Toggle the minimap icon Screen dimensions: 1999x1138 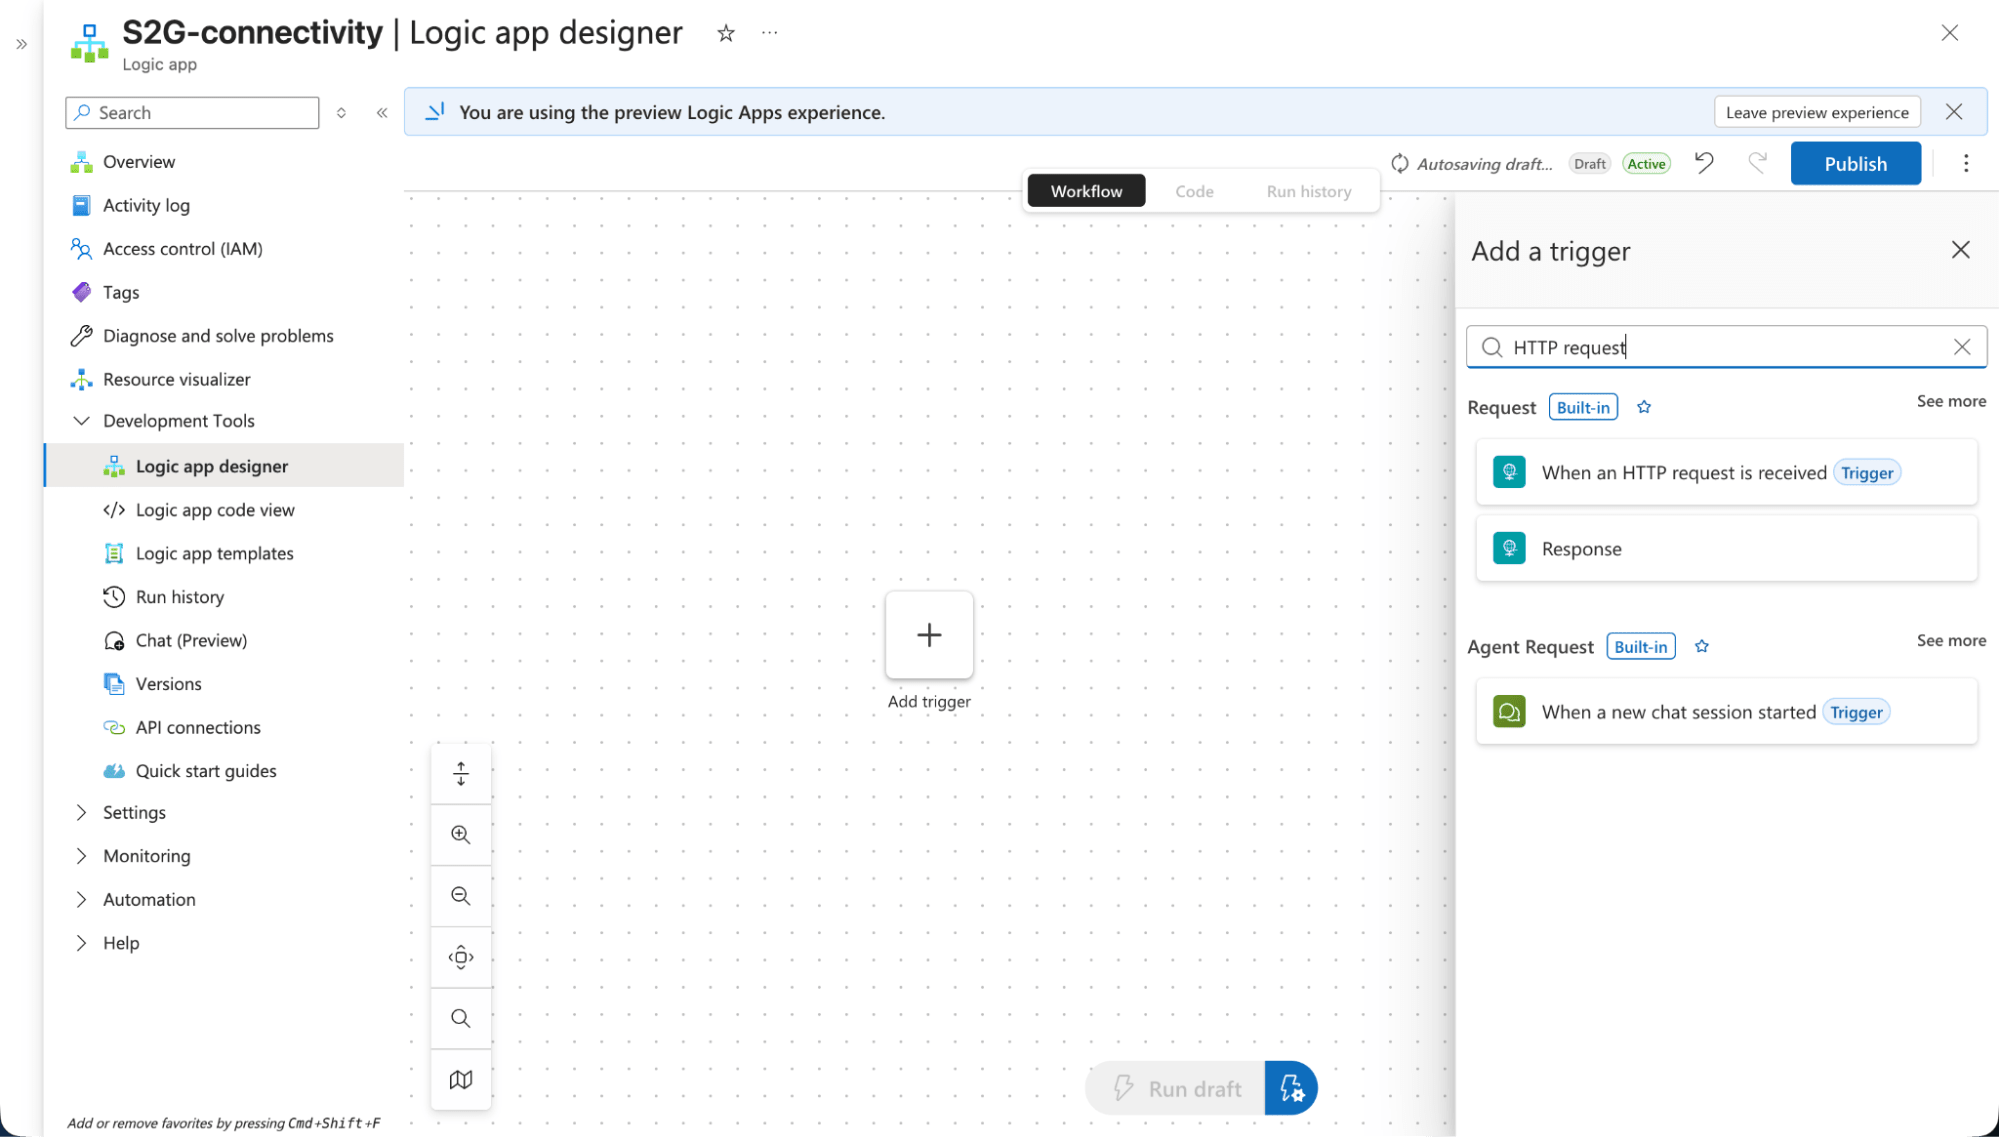(461, 1079)
